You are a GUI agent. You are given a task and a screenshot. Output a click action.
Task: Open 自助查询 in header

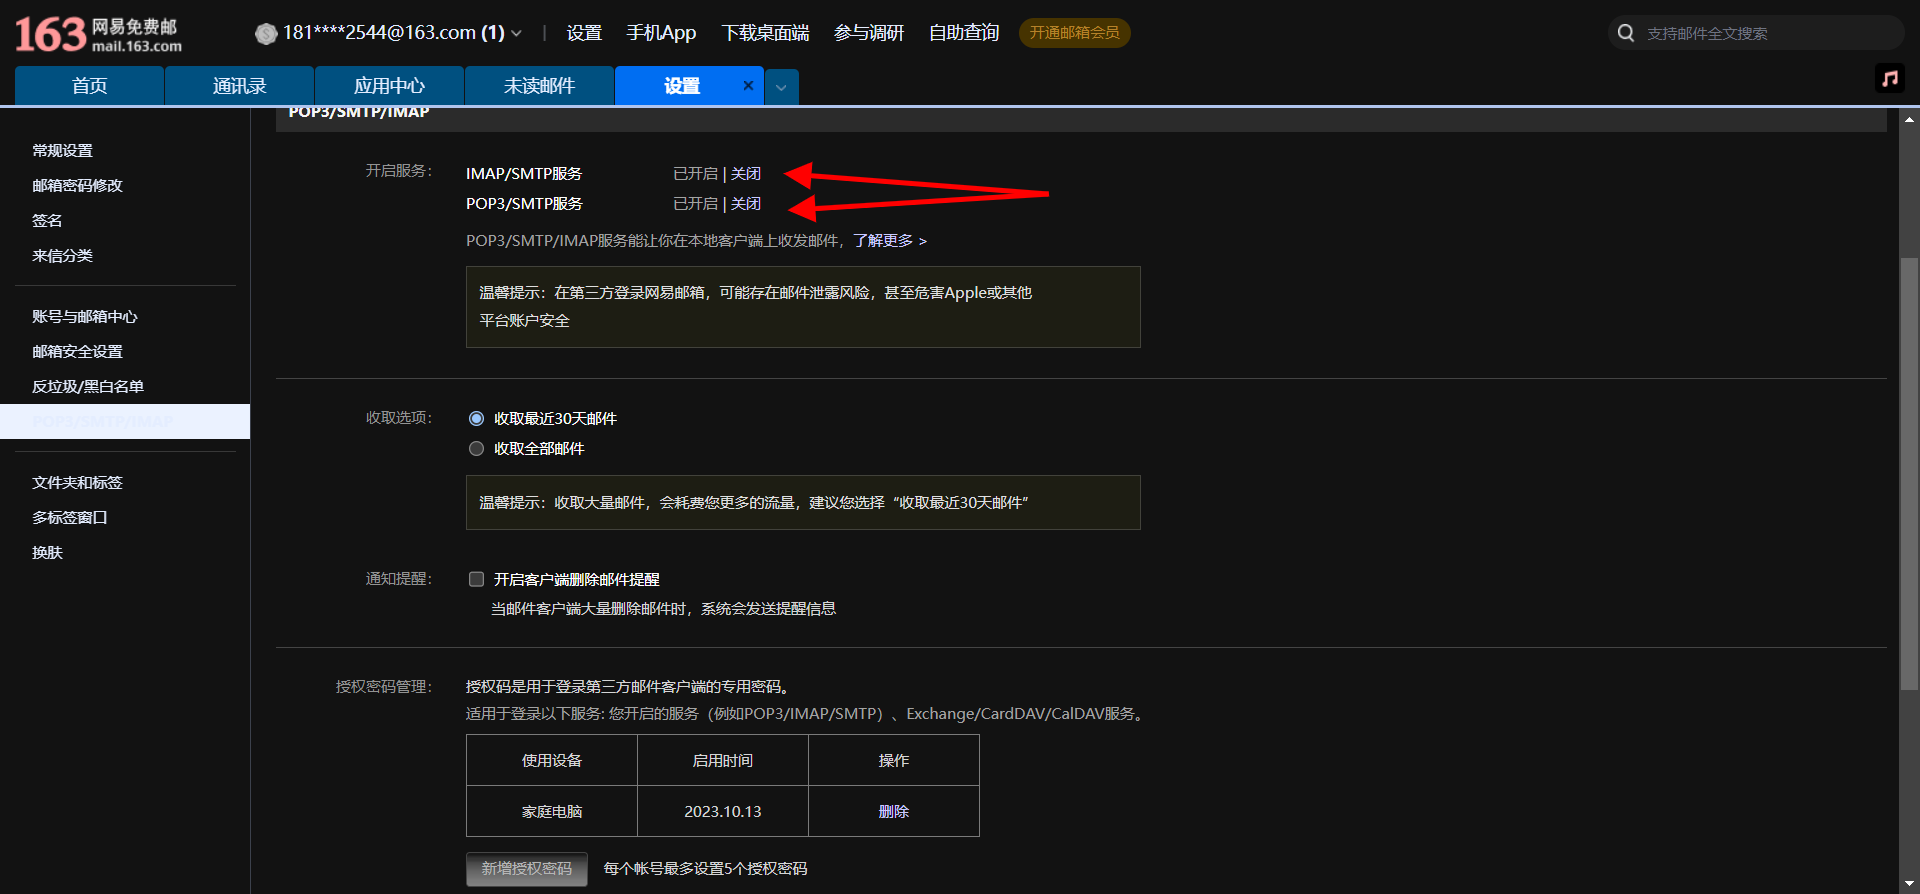(x=964, y=33)
